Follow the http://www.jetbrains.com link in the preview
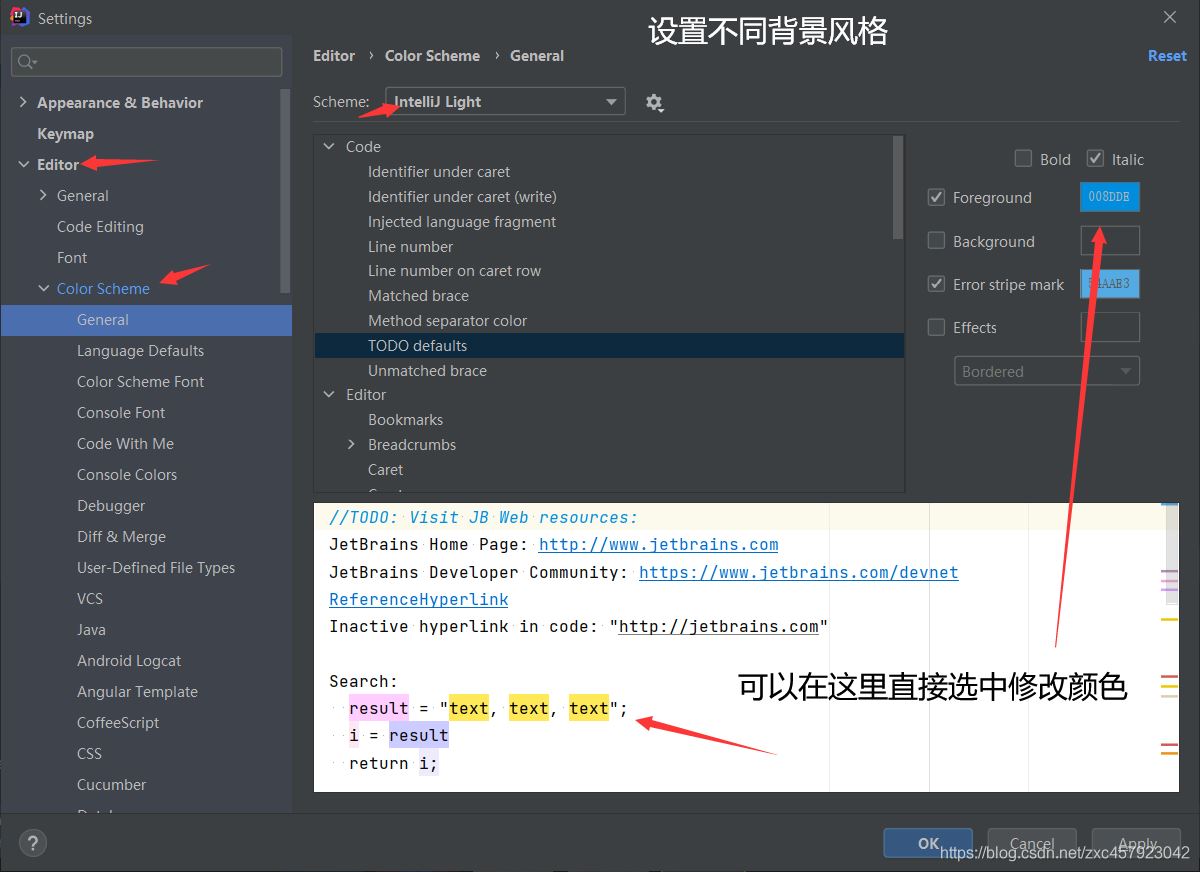1200x872 pixels. pos(657,544)
